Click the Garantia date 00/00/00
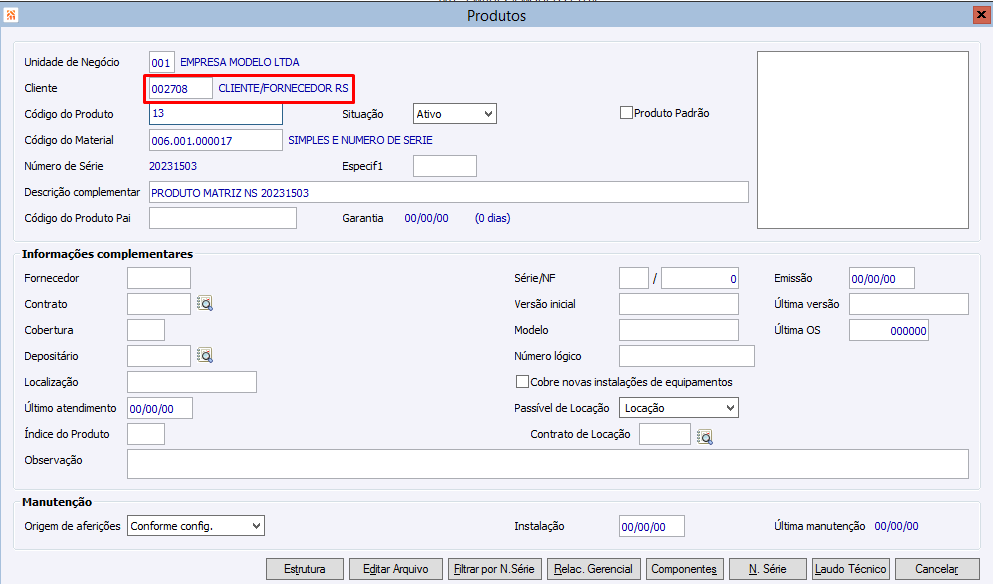 (x=426, y=218)
